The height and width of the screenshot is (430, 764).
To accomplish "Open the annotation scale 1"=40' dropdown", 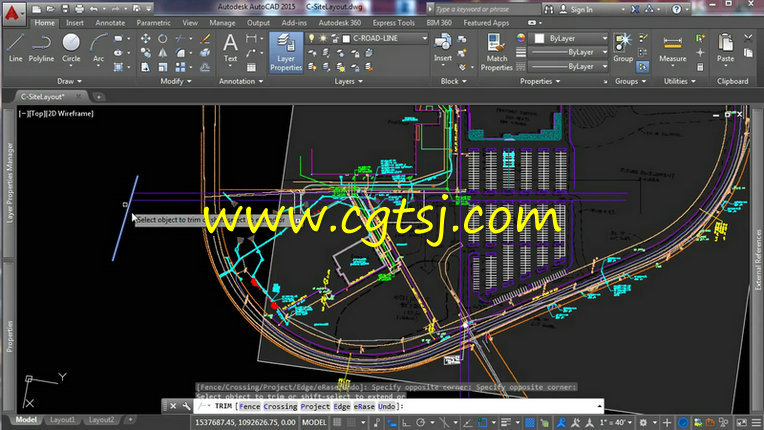I will coord(615,422).
